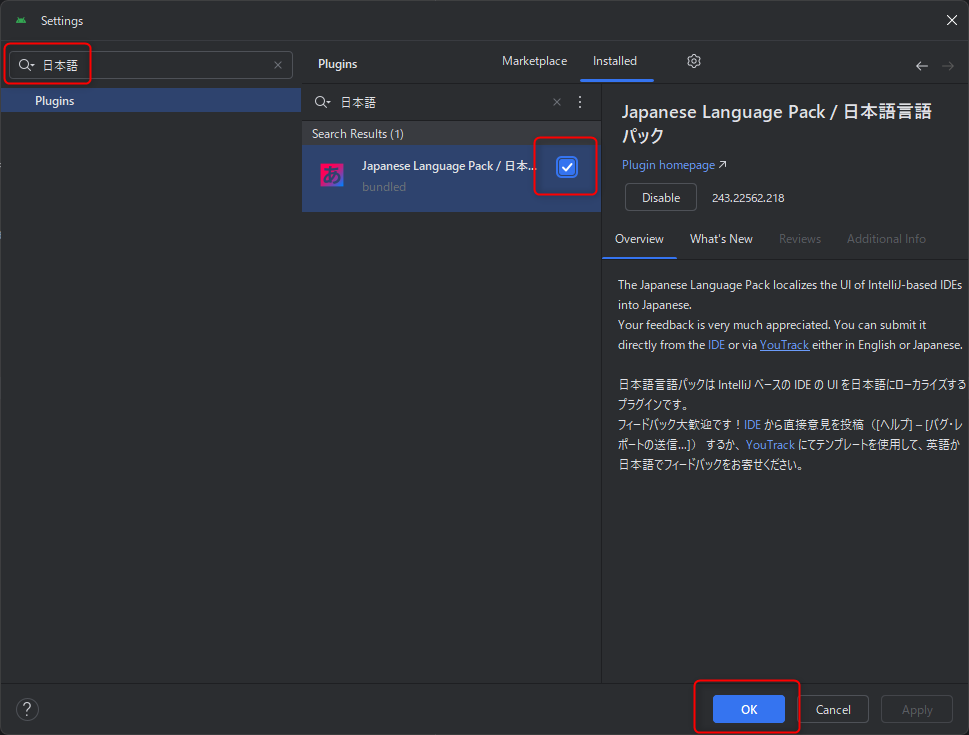Viewport: 969px width, 735px height.
Task: Click the Disable button
Action: coord(661,198)
